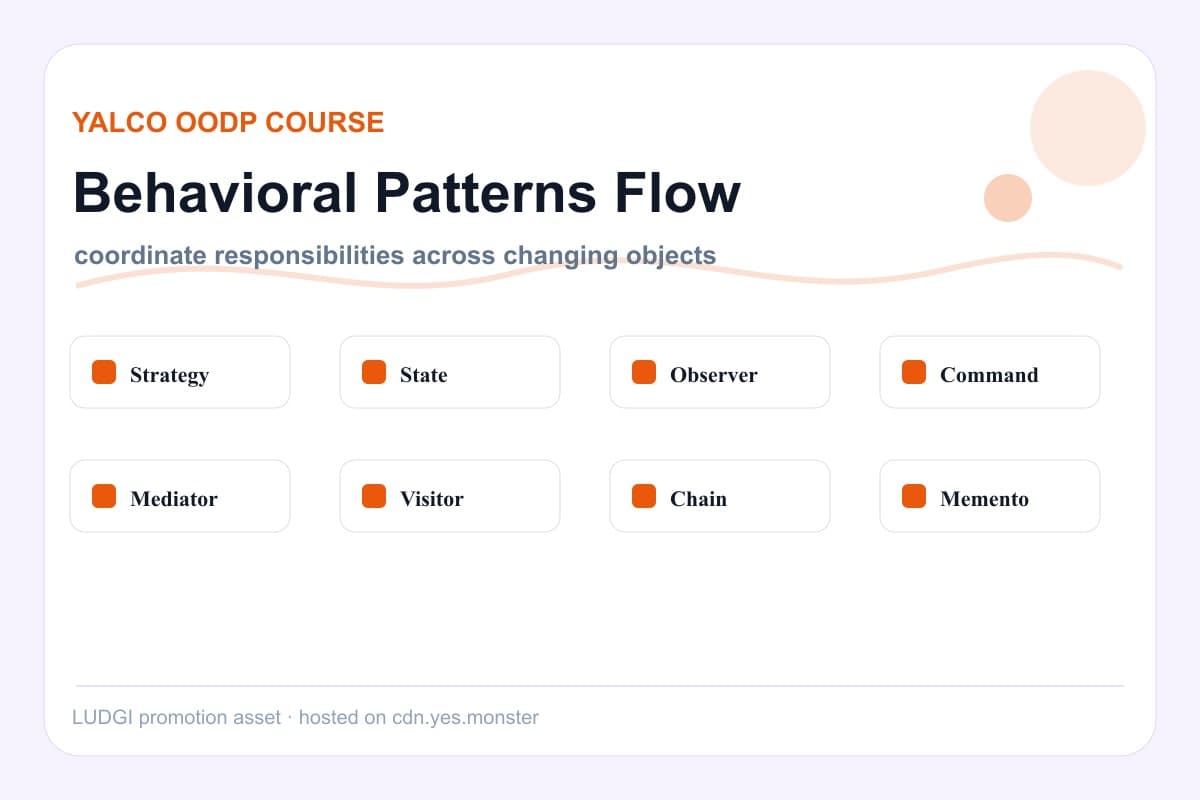
Task: Click the YALCO OODP COURSE label
Action: point(228,122)
